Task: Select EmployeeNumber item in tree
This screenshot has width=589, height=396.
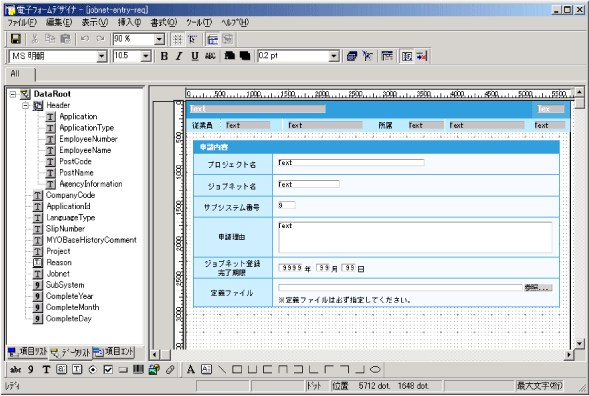Action: (x=88, y=139)
